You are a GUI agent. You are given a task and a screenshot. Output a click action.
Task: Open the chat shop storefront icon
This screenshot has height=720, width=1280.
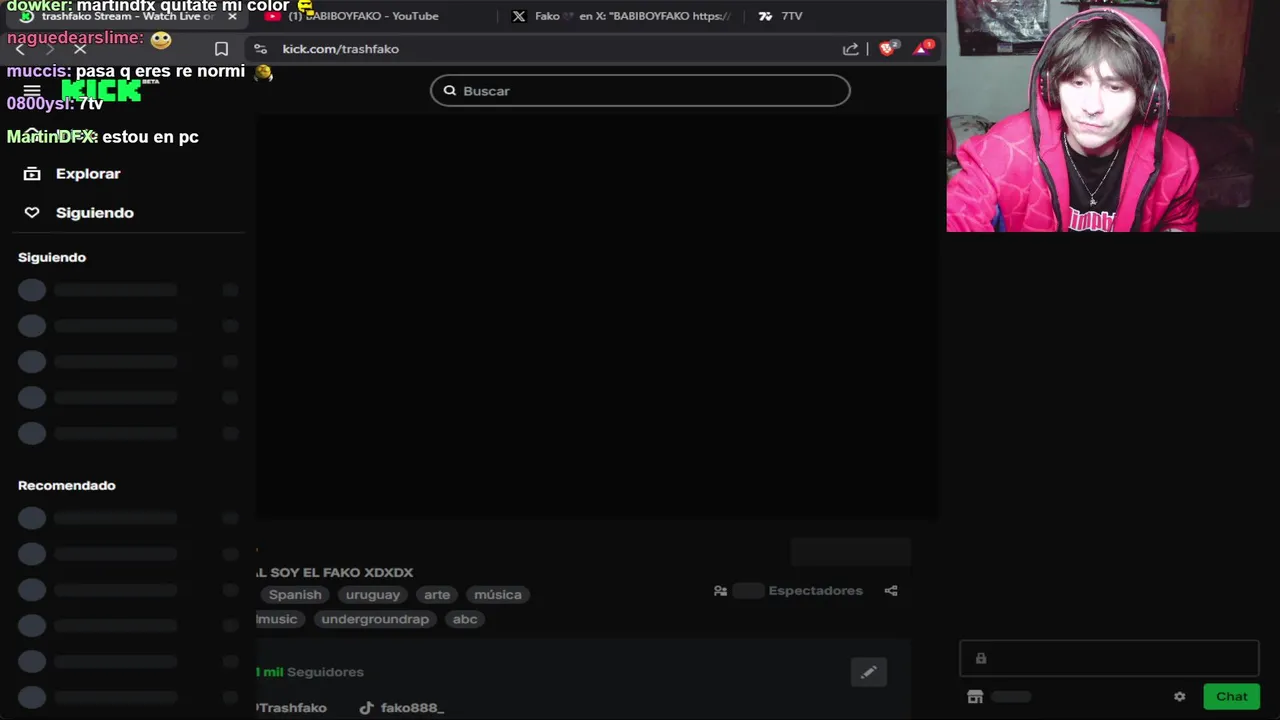975,697
